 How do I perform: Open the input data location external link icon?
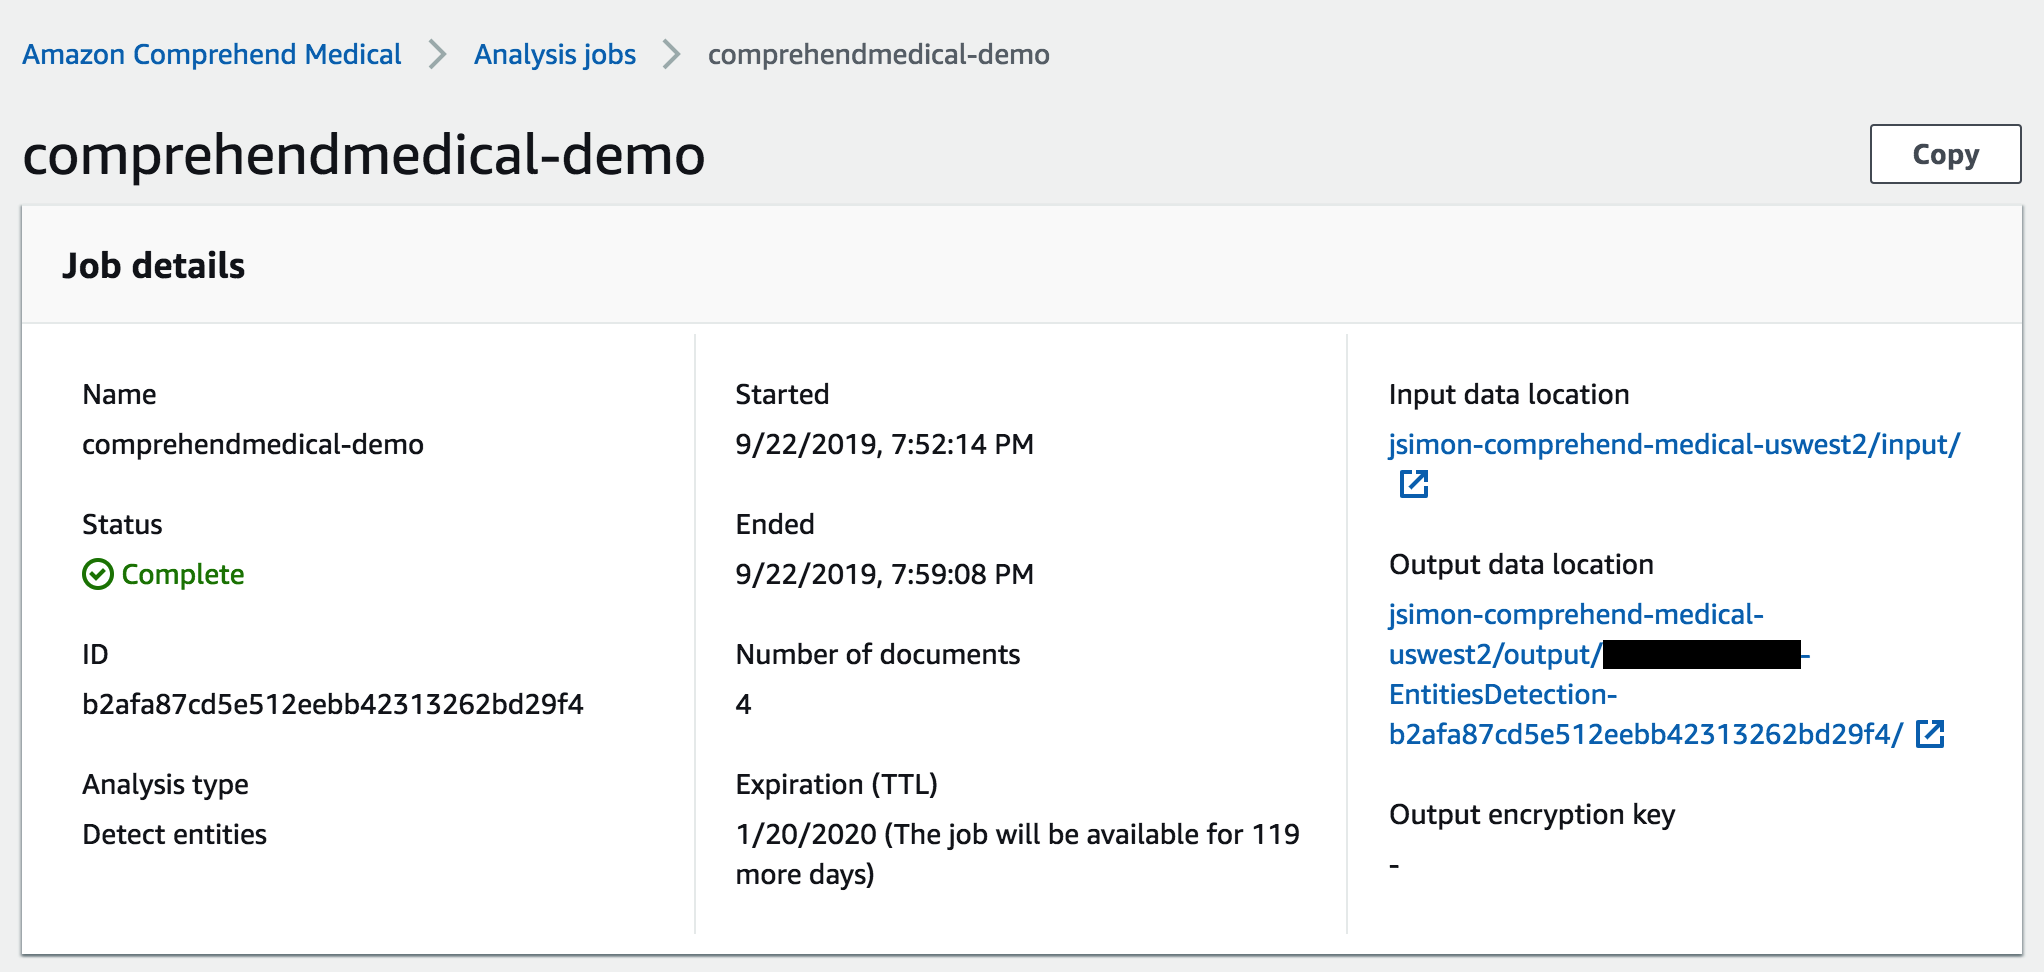[1413, 484]
